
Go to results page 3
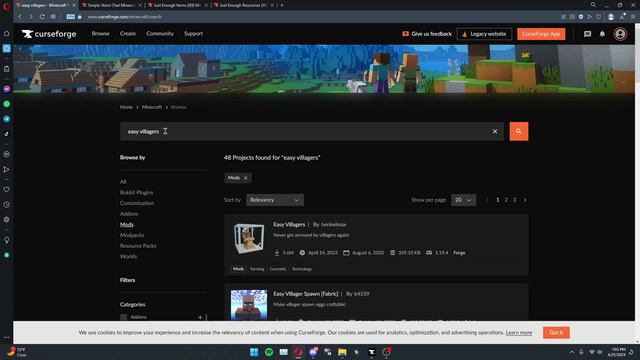tap(515, 200)
